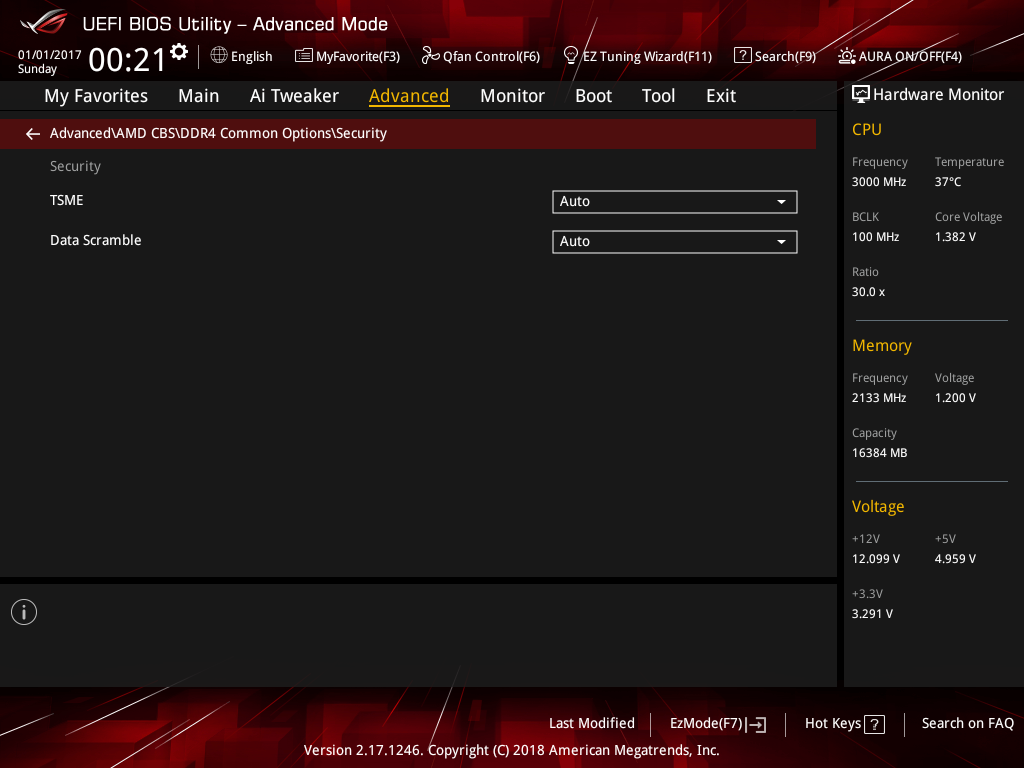
Task: Click Last Modified
Action: [592, 724]
